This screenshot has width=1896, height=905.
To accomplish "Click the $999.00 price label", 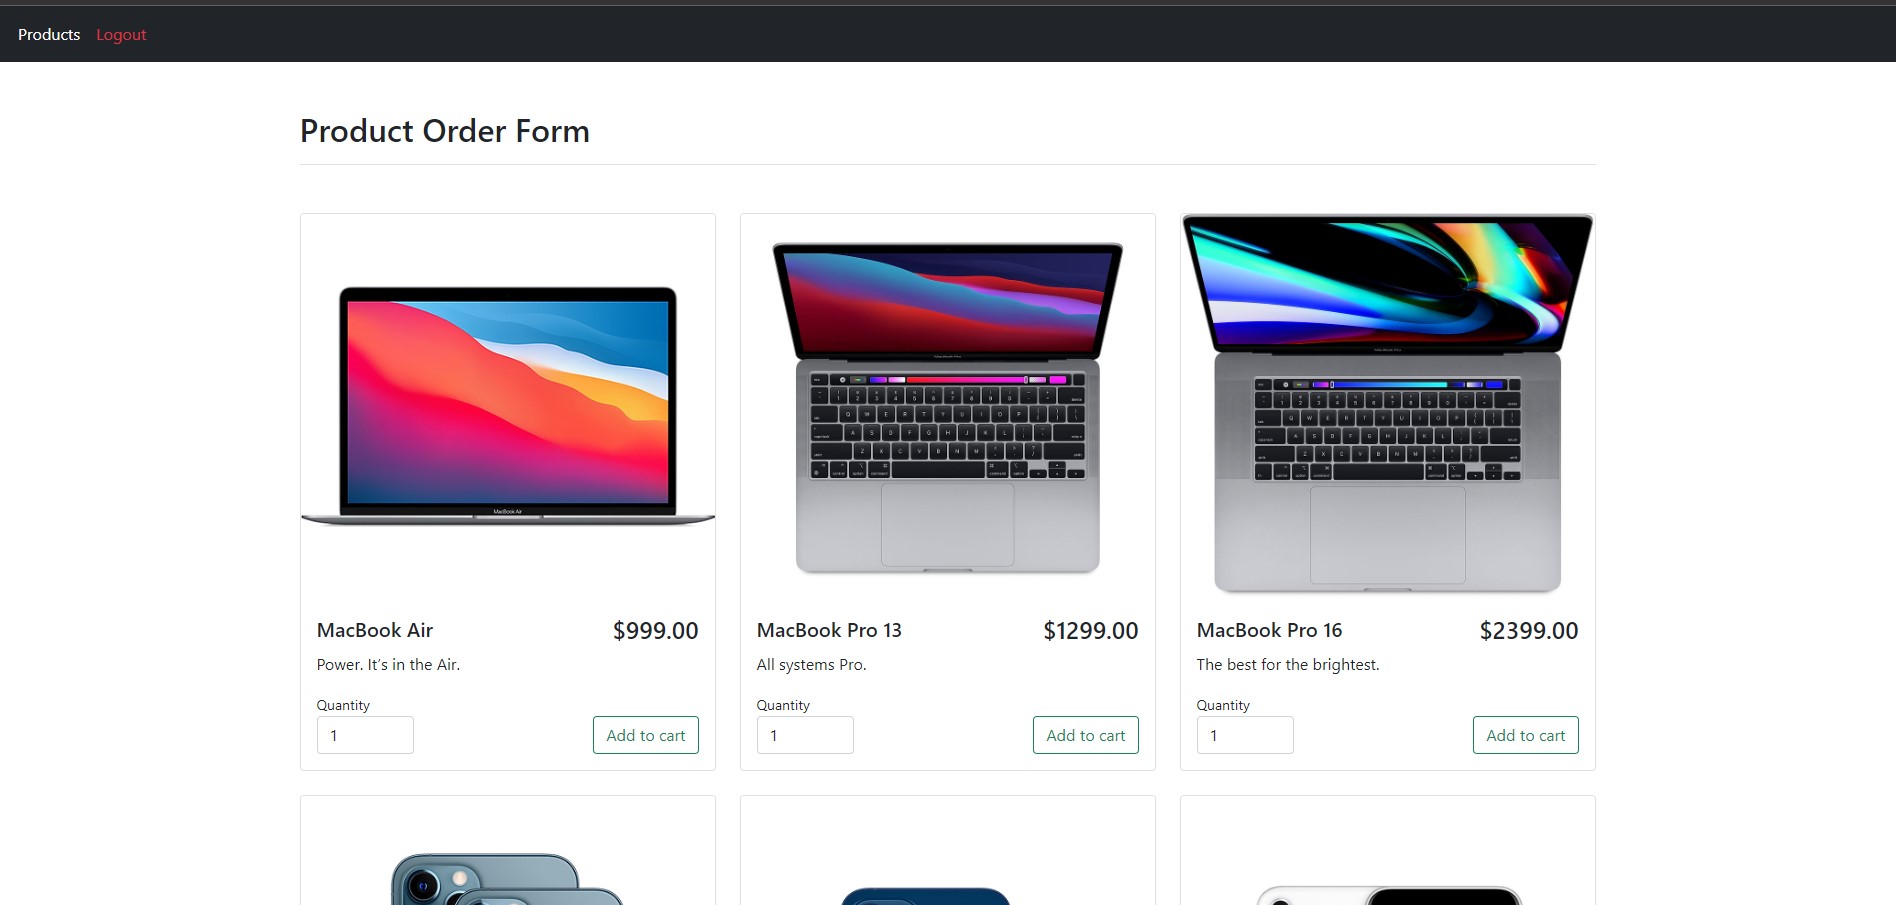I will (656, 630).
